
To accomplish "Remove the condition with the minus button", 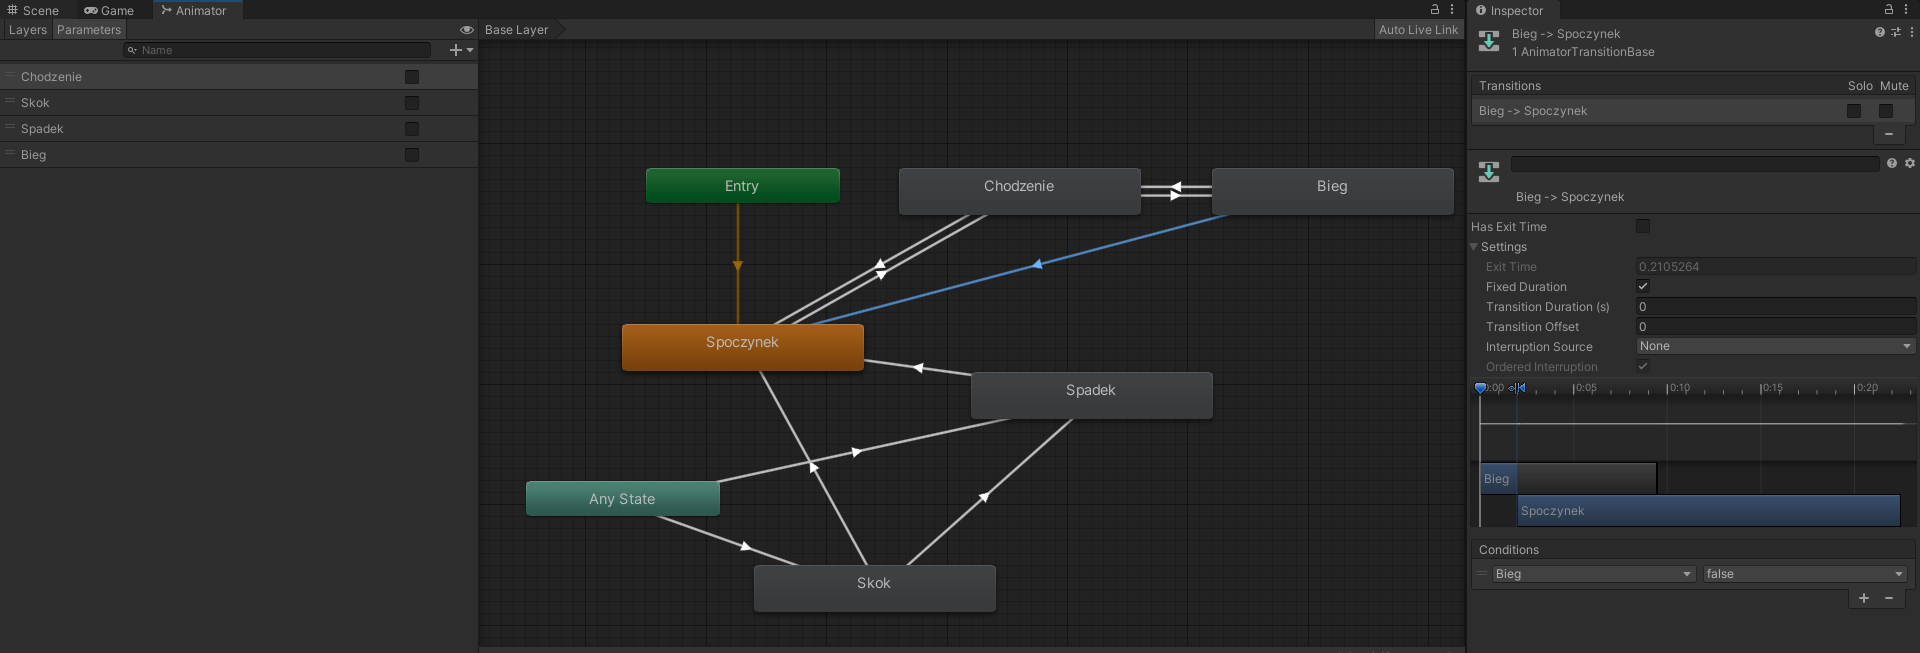I will click(1889, 598).
